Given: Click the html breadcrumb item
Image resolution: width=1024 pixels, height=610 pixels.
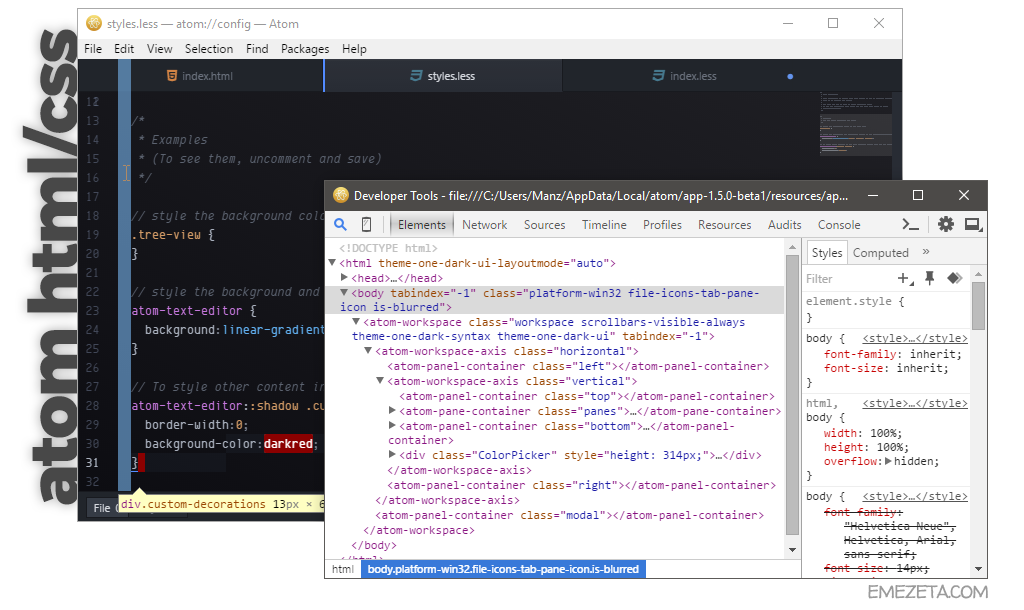Looking at the screenshot, I should tap(343, 569).
